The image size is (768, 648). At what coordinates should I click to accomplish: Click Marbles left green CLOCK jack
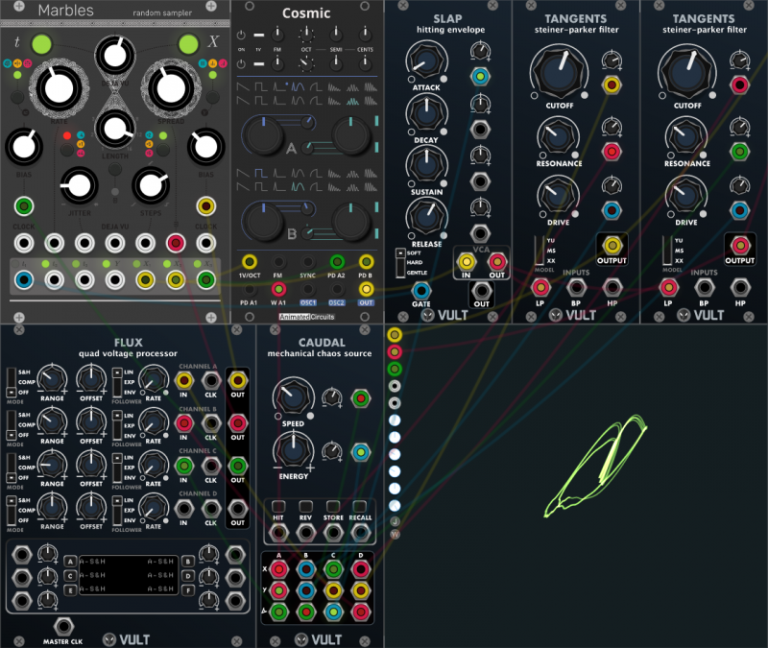click(24, 206)
